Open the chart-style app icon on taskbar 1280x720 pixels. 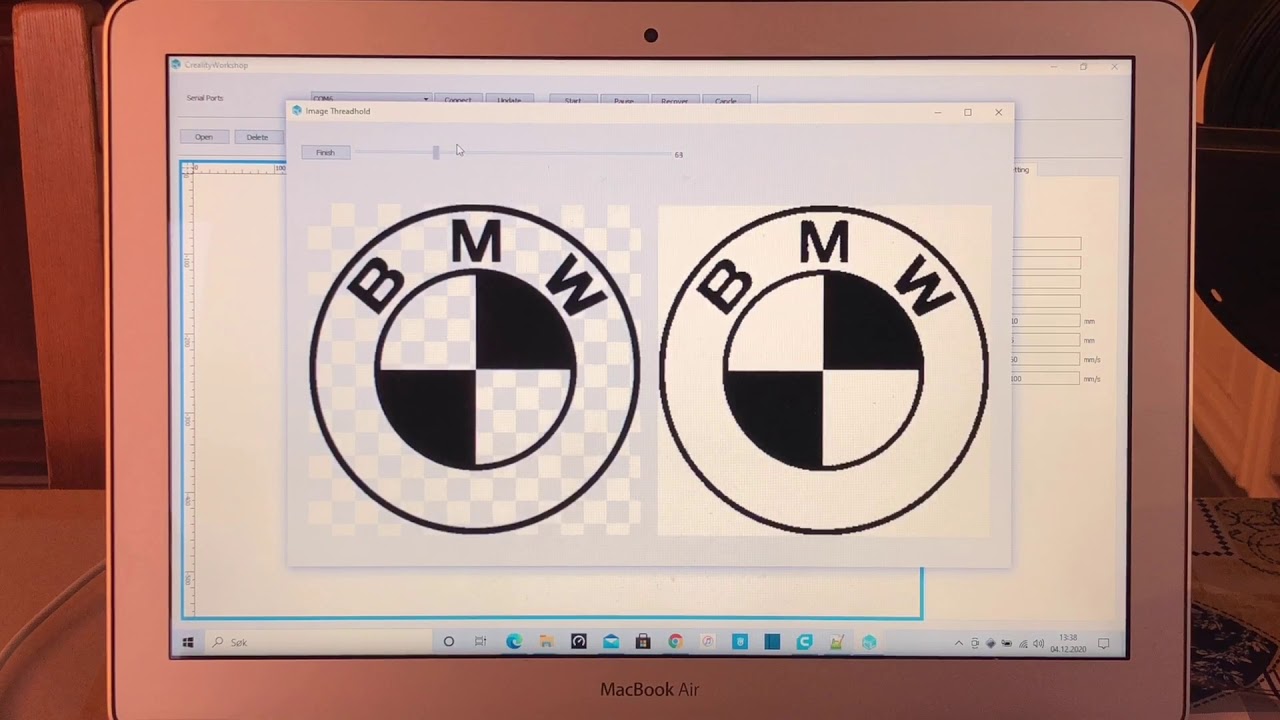(x=837, y=642)
